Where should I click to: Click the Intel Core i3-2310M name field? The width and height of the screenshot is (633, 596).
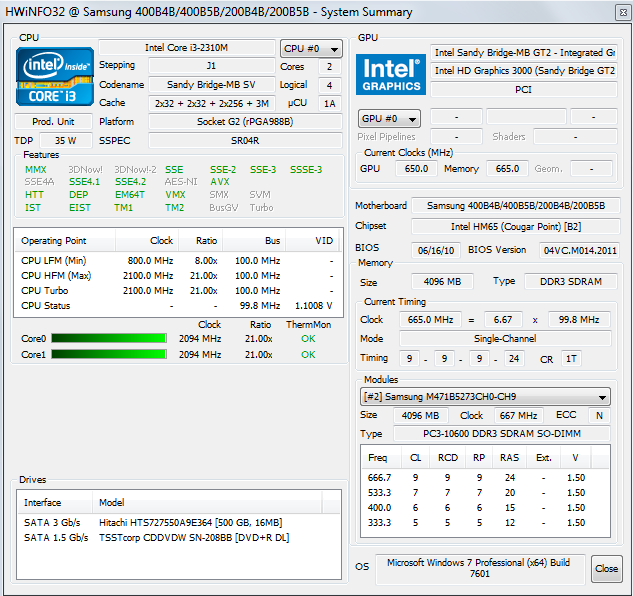pos(187,48)
